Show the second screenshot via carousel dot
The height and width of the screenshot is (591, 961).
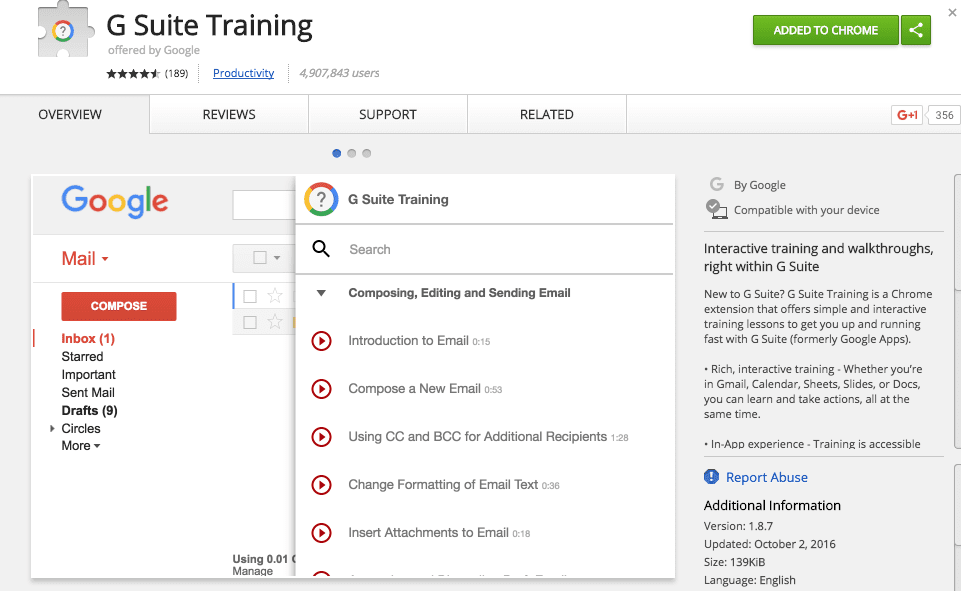click(x=352, y=153)
